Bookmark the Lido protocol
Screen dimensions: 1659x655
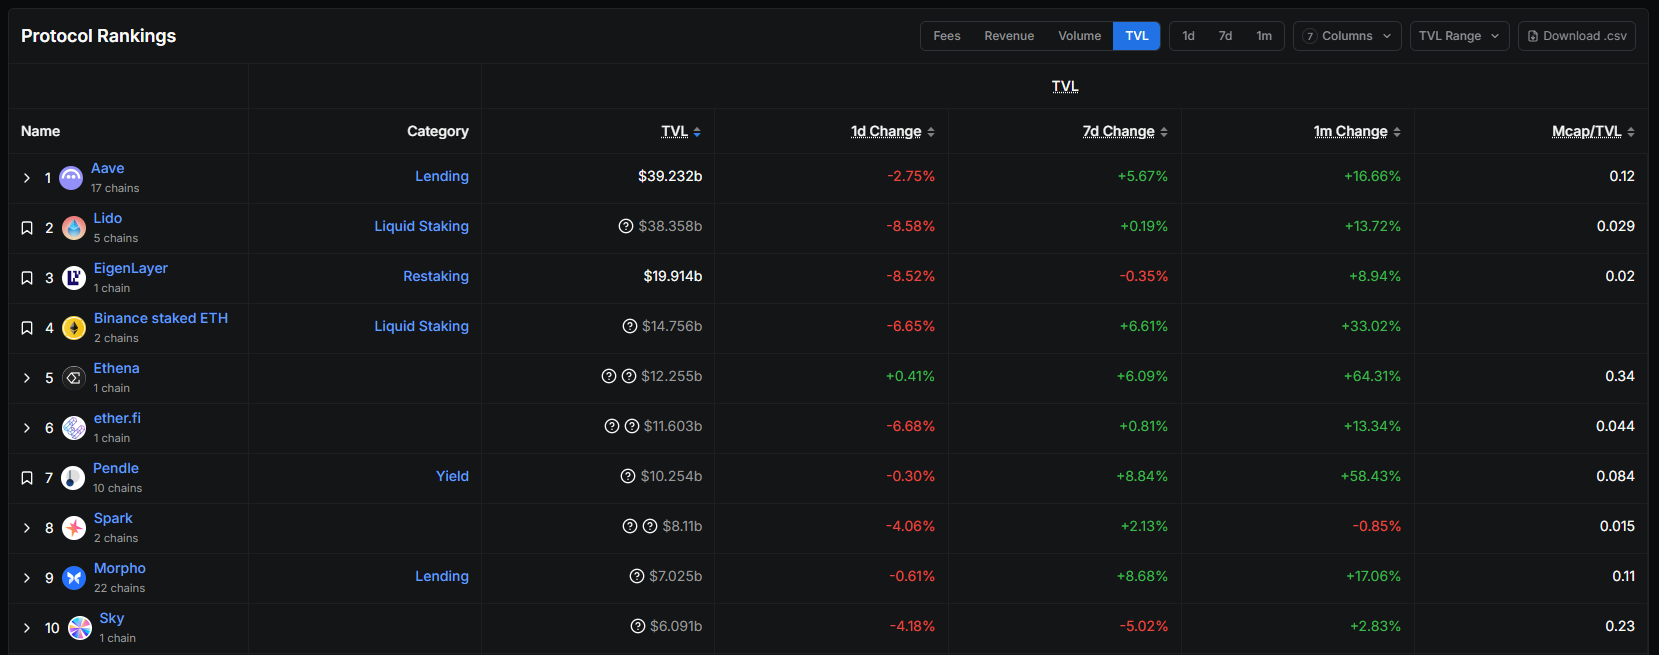pos(27,228)
